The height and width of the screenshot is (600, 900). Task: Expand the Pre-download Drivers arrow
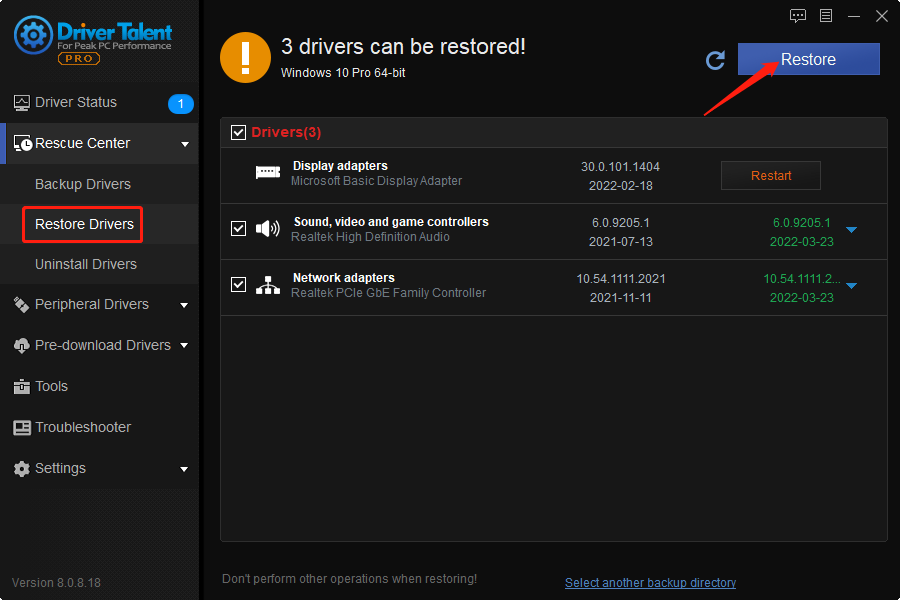pyautogui.click(x=184, y=346)
